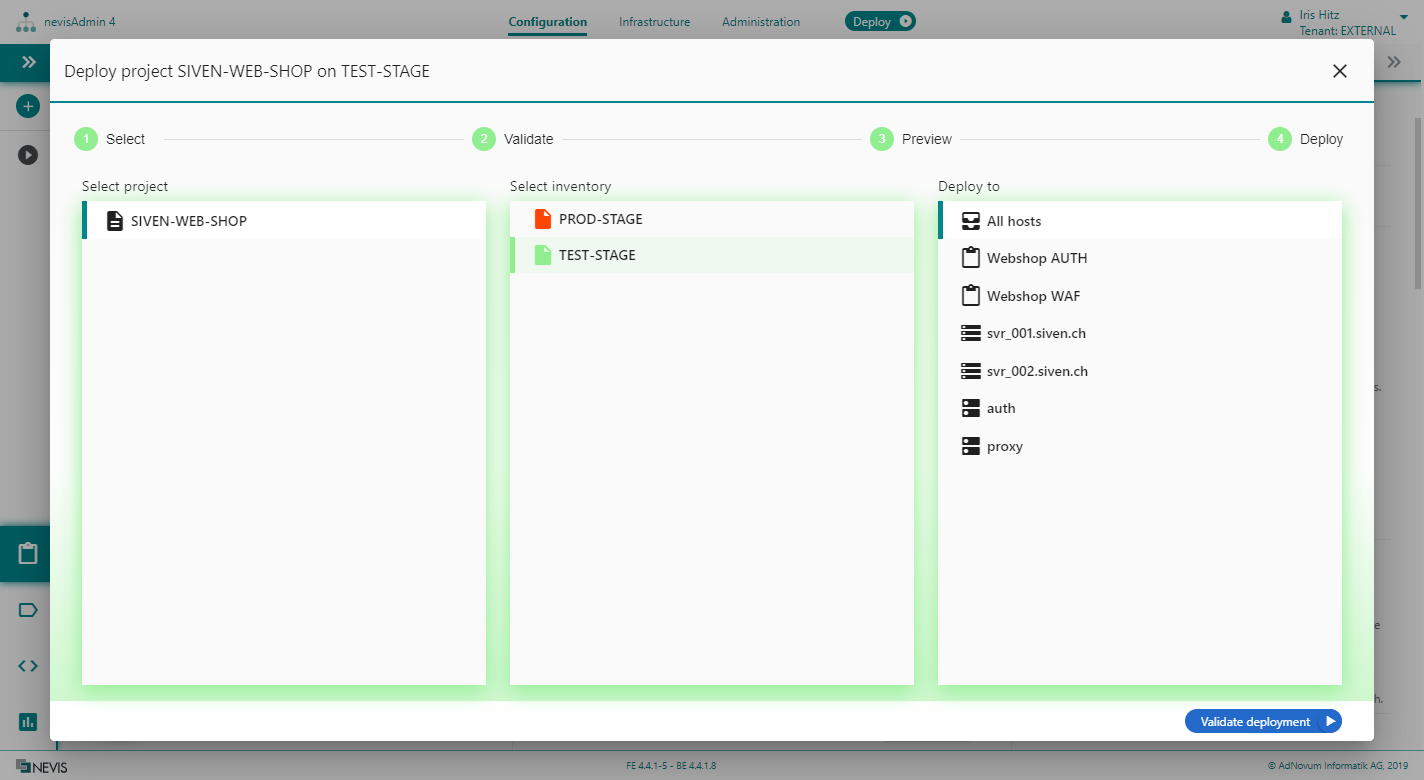This screenshot has height=780, width=1424.
Task: Click the Select inventory heading
Action: point(560,186)
